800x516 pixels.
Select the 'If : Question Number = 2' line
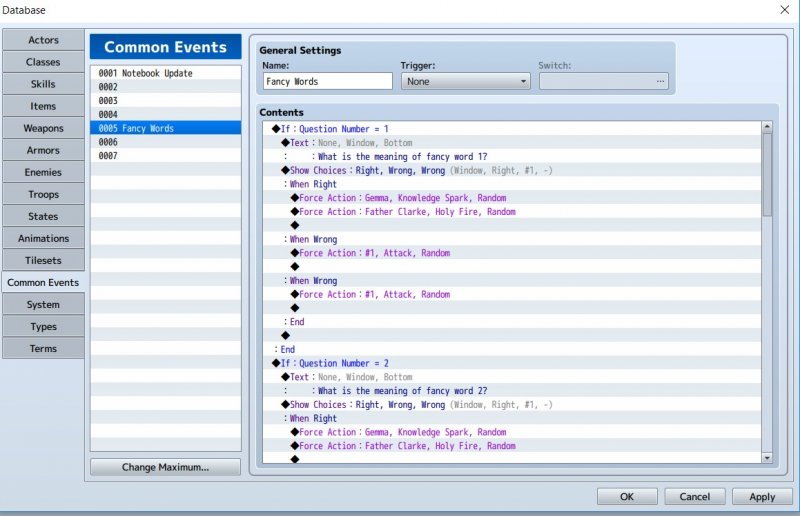point(512,363)
